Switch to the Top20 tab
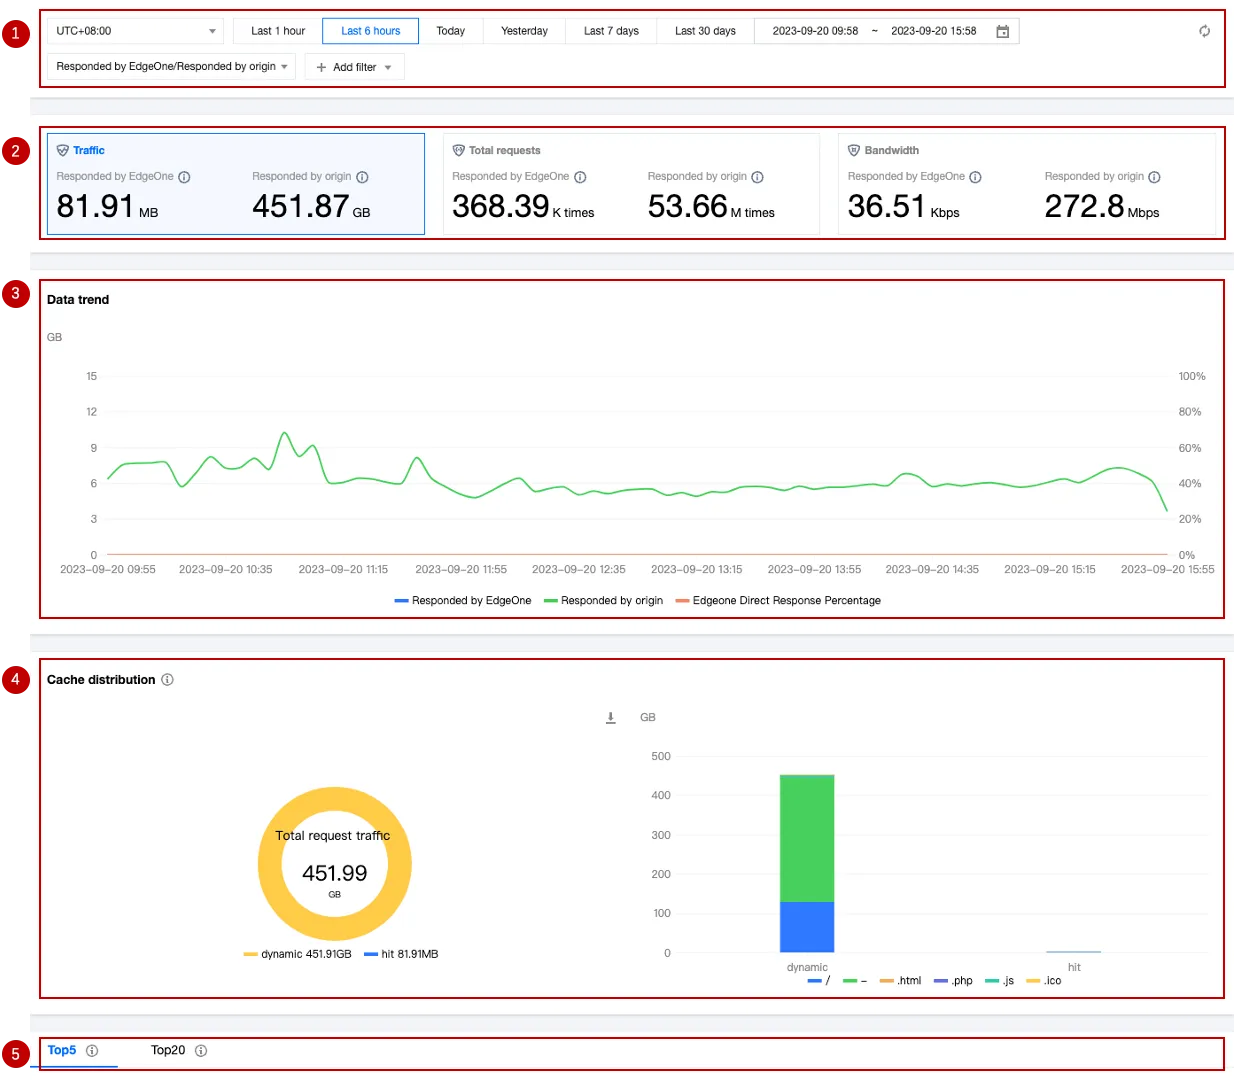Screen dimensions: 1234x1080 (x=168, y=1051)
